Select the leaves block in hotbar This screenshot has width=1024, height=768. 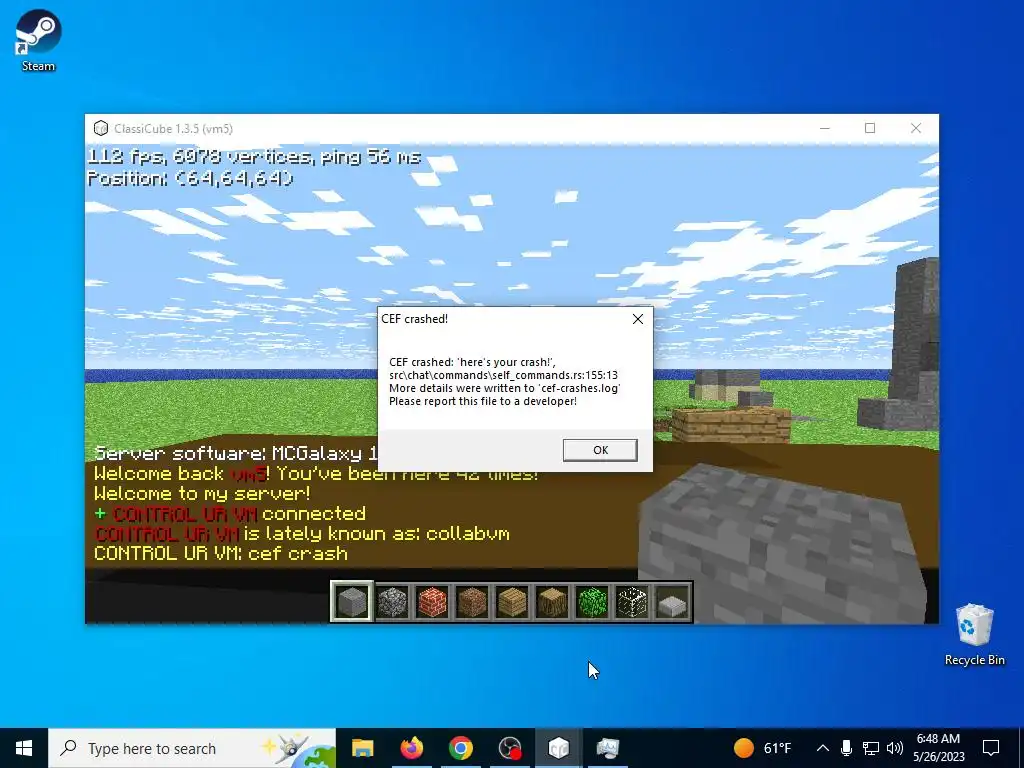point(592,601)
